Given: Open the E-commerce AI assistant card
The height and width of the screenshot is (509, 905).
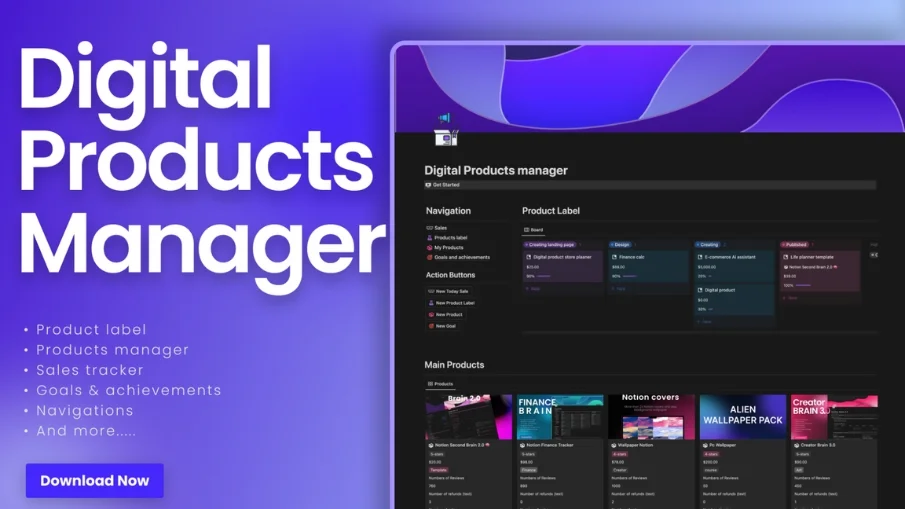Looking at the screenshot, I should pos(734,267).
